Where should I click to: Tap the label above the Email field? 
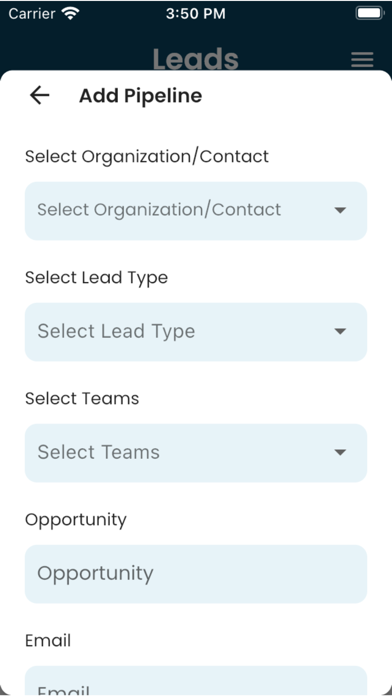tap(48, 641)
